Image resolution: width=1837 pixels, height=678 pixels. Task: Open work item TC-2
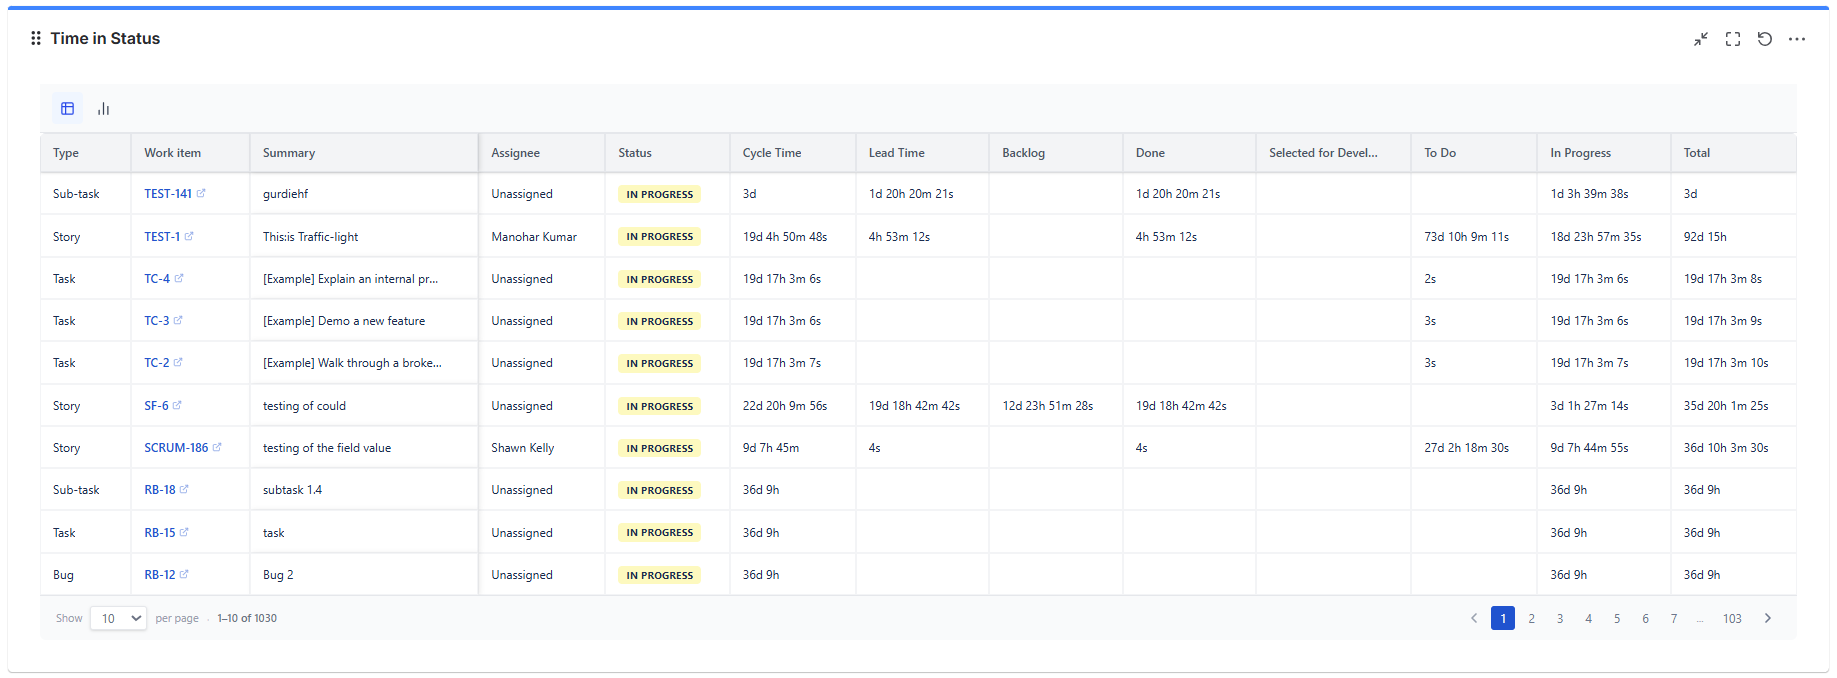point(157,363)
